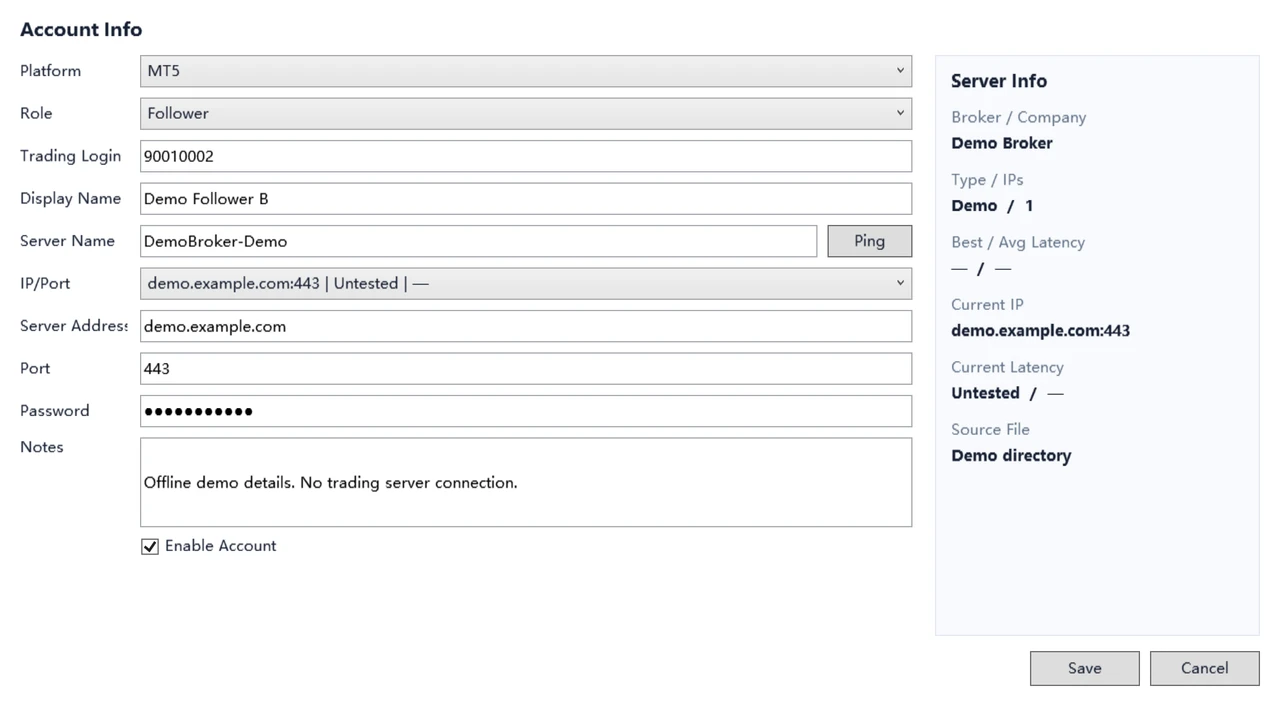Screen dimensions: 1280x706
Task: Focus the Trading Login field
Action: 526,156
